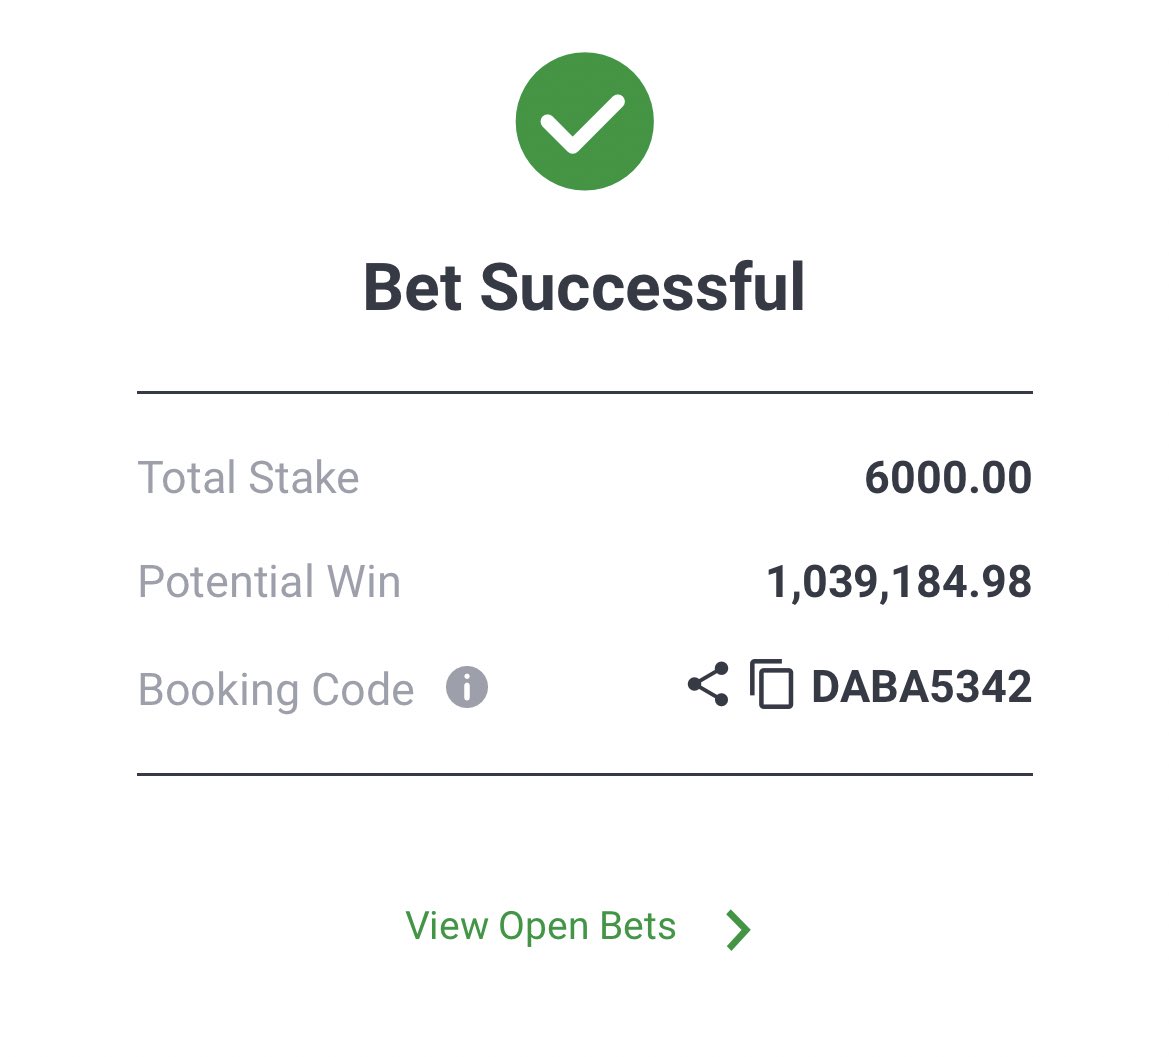1169x1057 pixels.
Task: Click the white checkmark inside the green circle
Action: (x=583, y=124)
